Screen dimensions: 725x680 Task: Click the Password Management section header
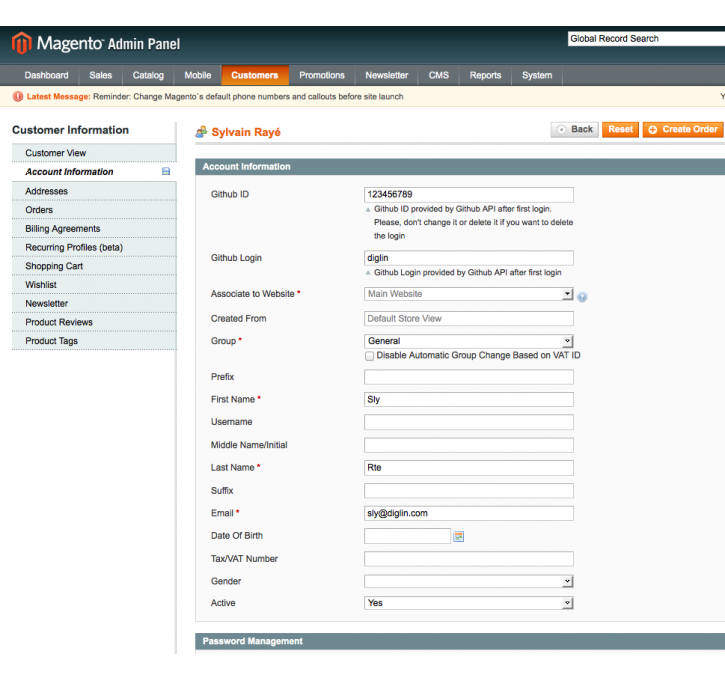[x=460, y=642]
